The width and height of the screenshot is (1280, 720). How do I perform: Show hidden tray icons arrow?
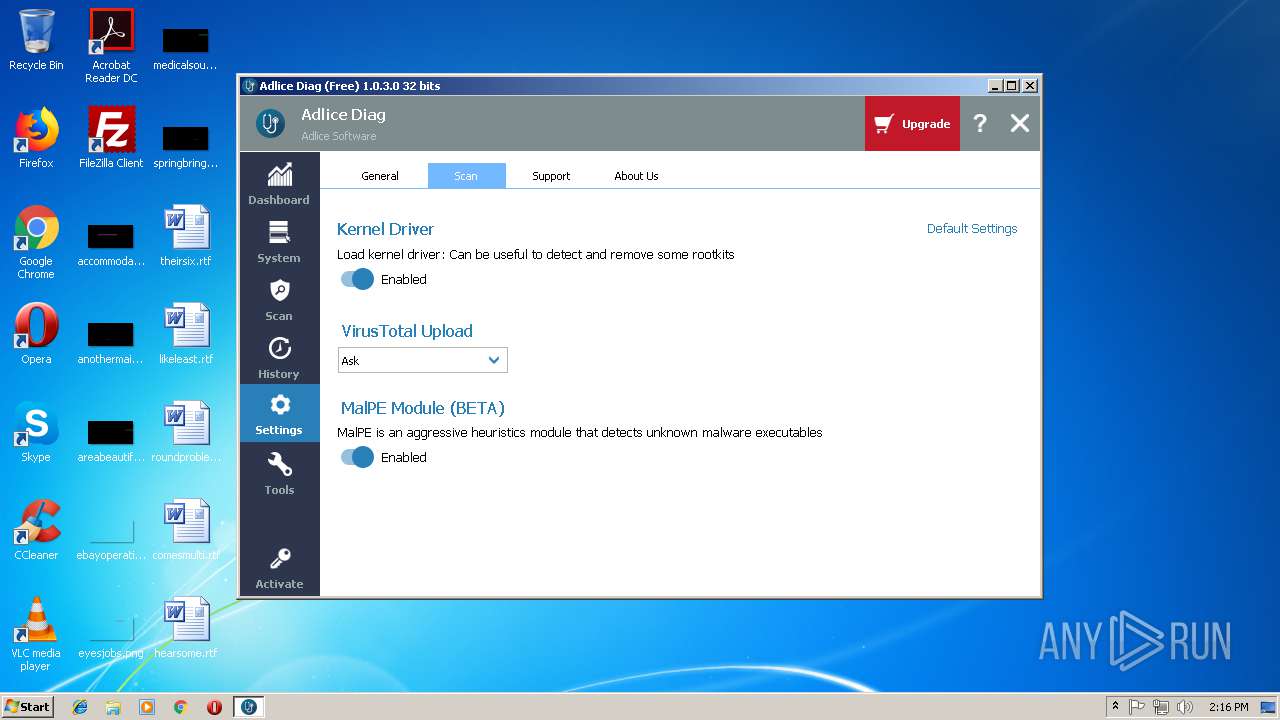click(x=1115, y=707)
